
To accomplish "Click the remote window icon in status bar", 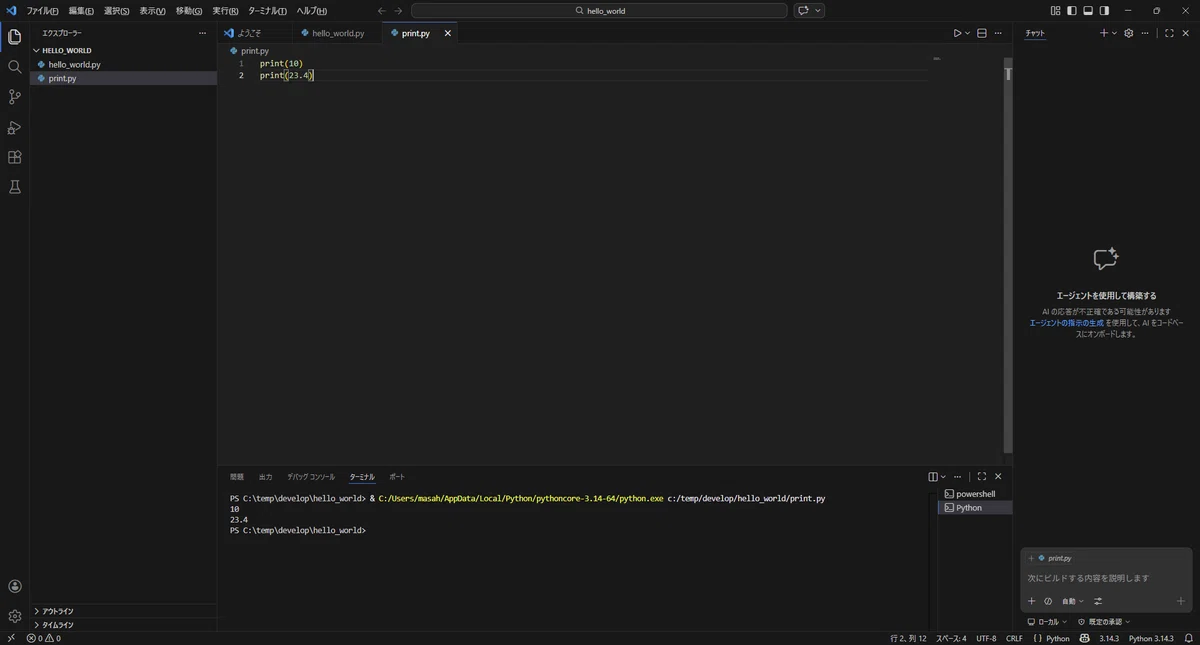I will pos(11,638).
